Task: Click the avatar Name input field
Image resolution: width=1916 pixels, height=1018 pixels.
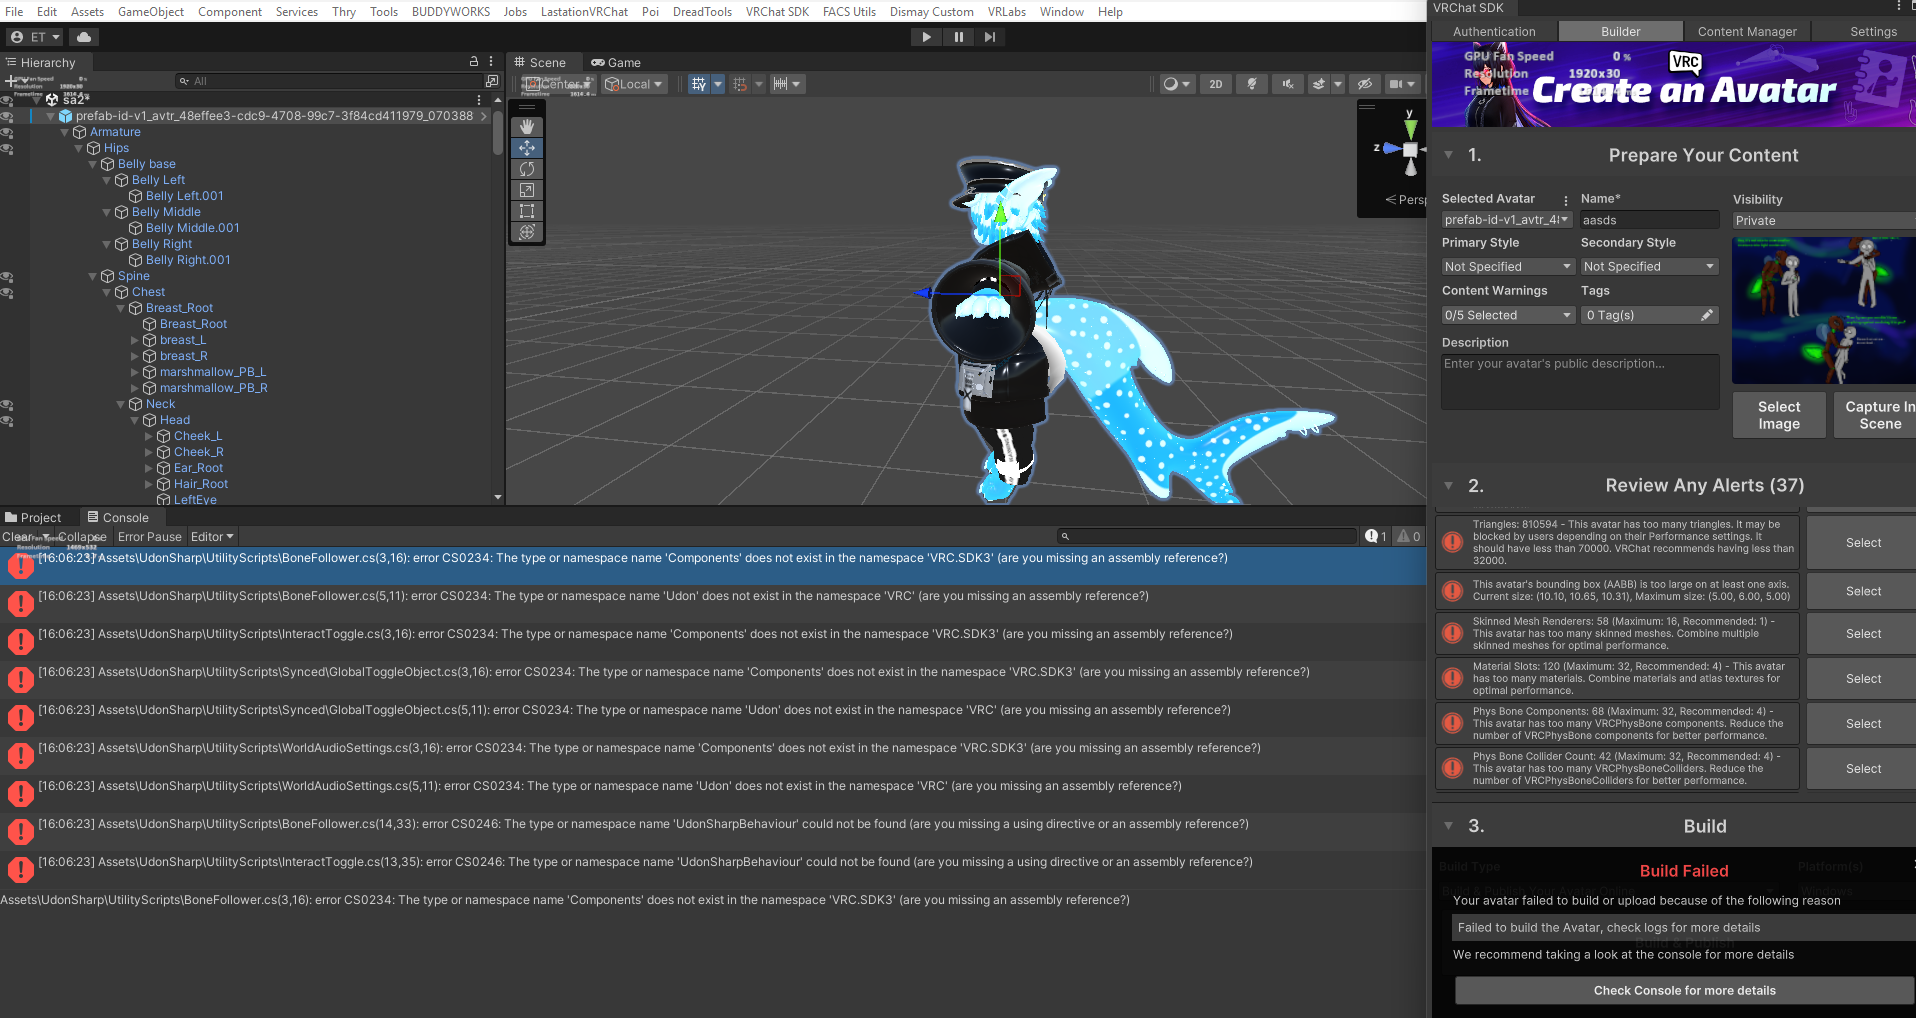Action: 1649,220
